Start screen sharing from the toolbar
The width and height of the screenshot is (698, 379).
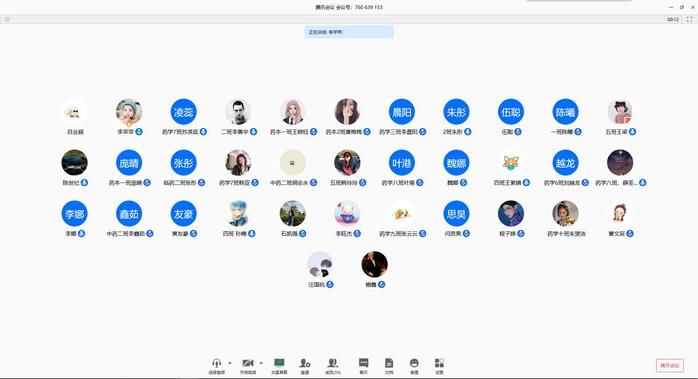(279, 363)
